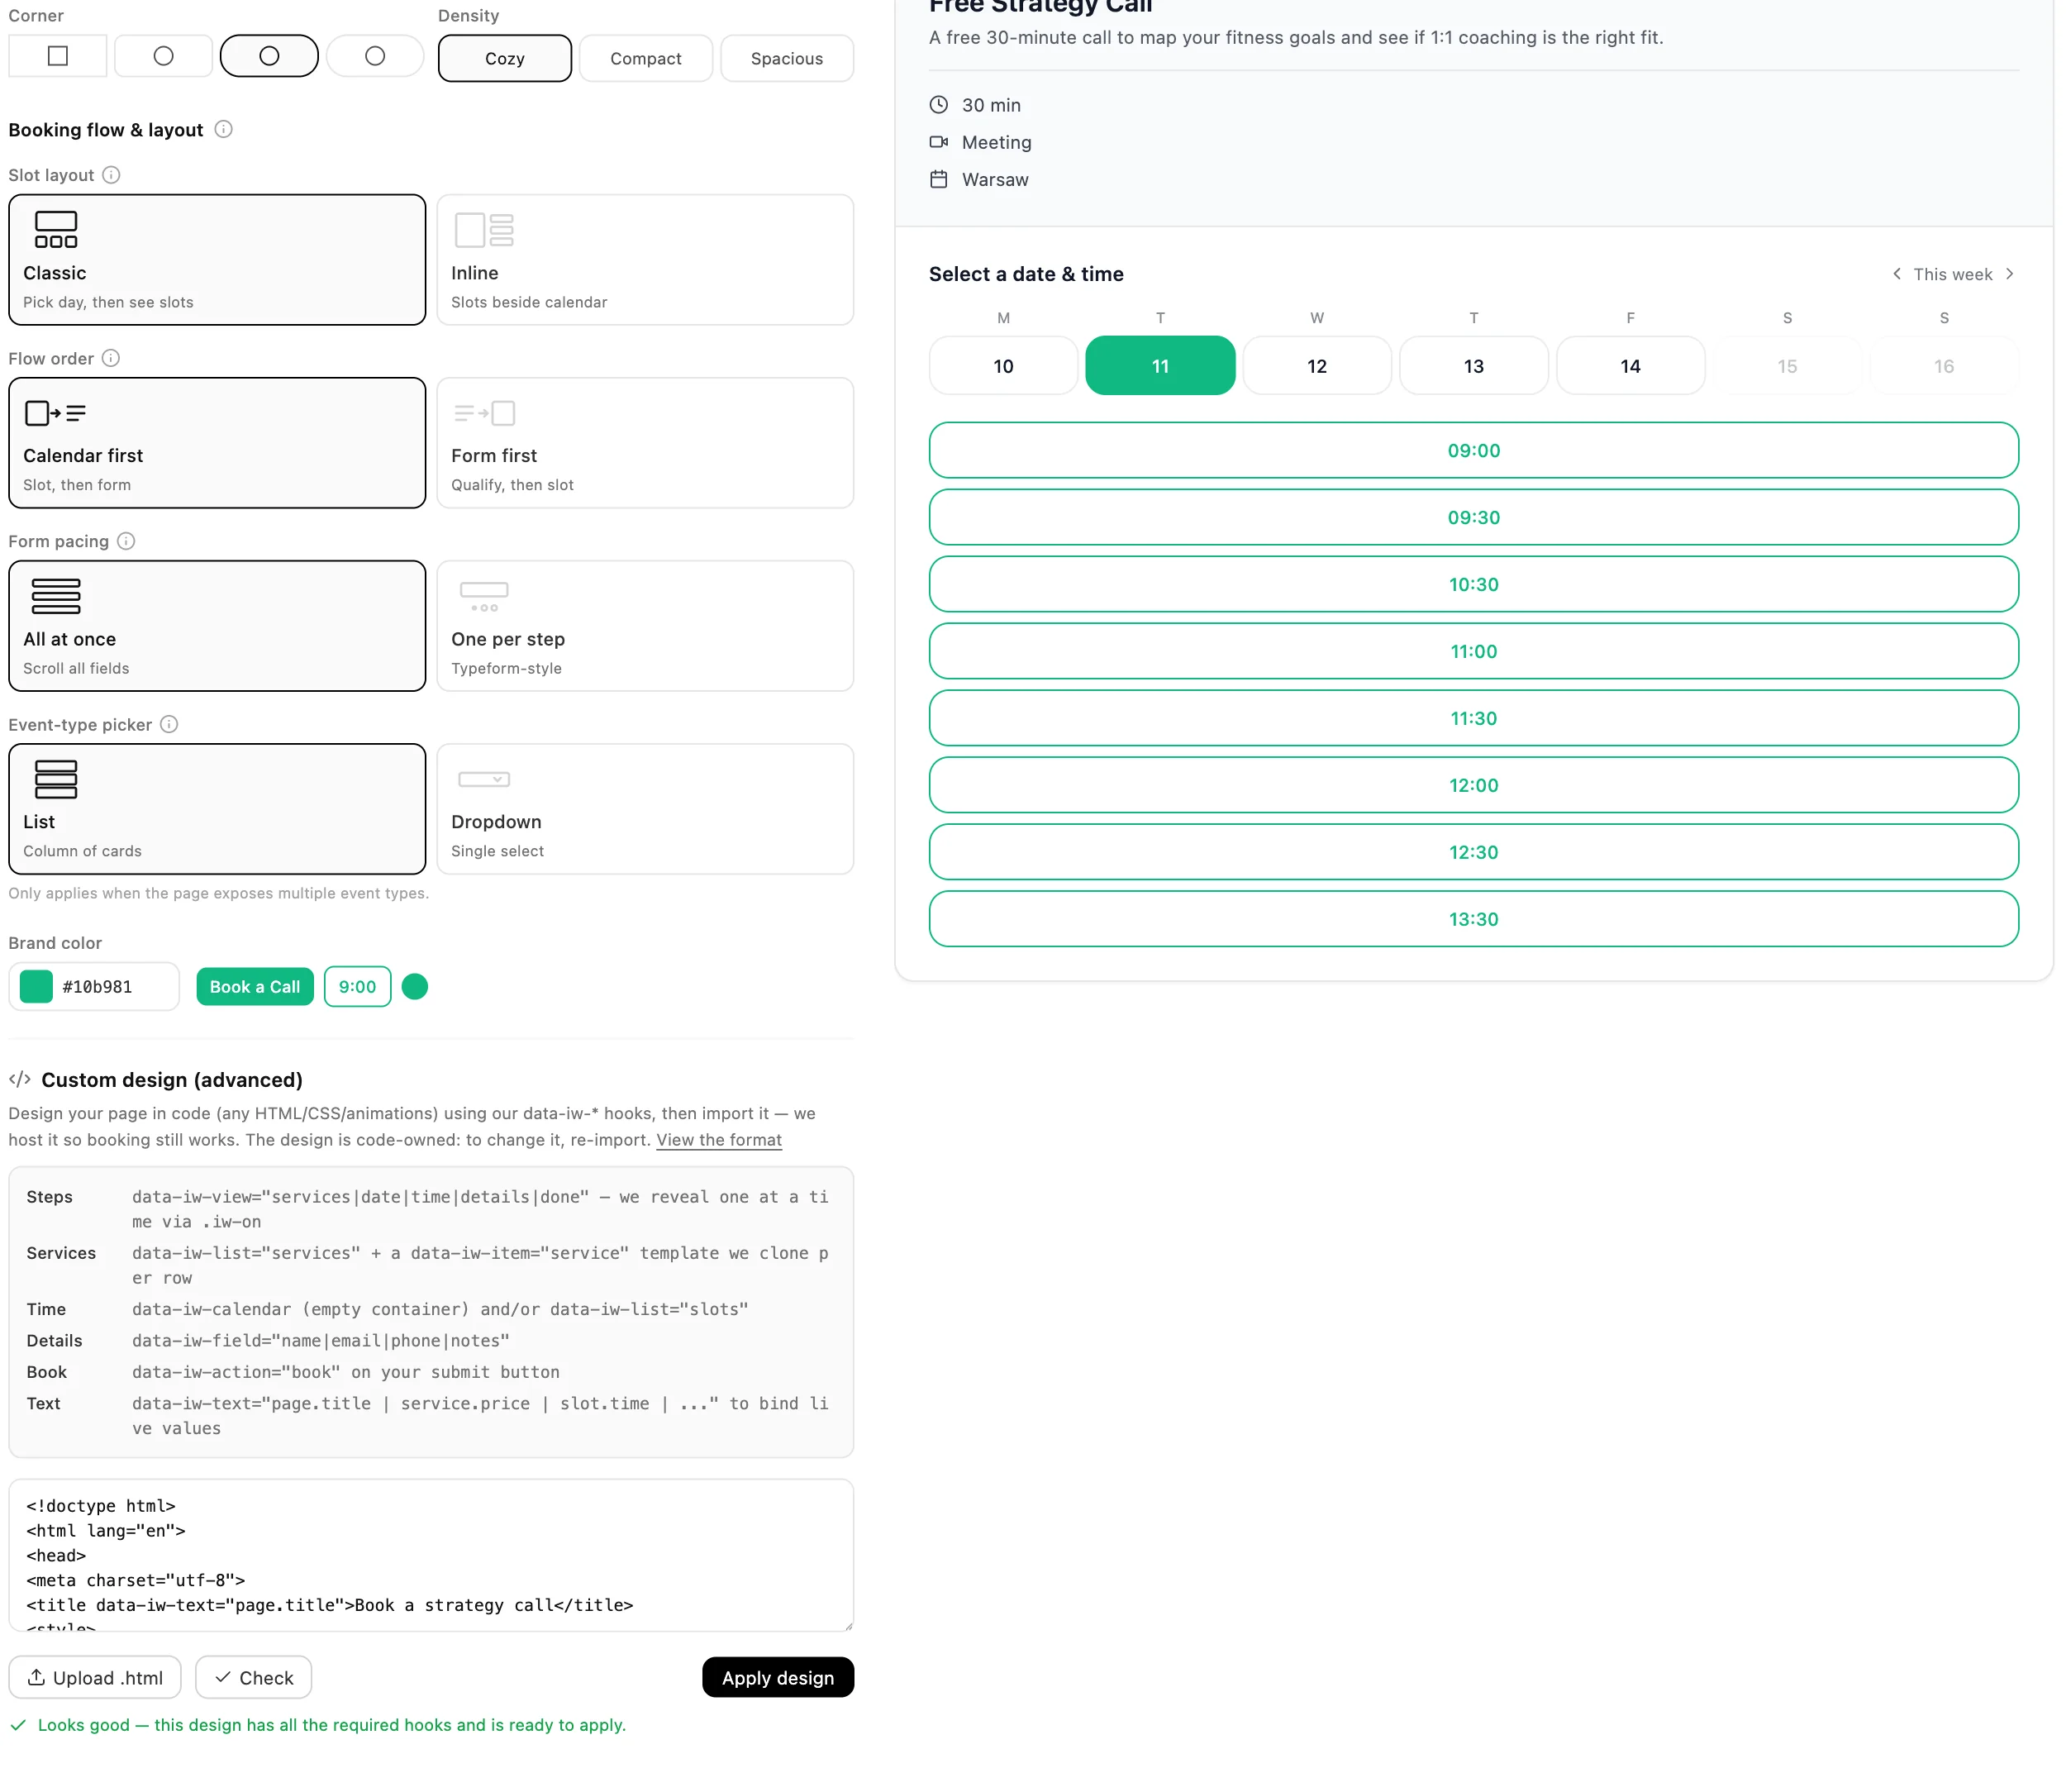Book the 12:30 time slot
2066x1792 pixels.
1473,852
